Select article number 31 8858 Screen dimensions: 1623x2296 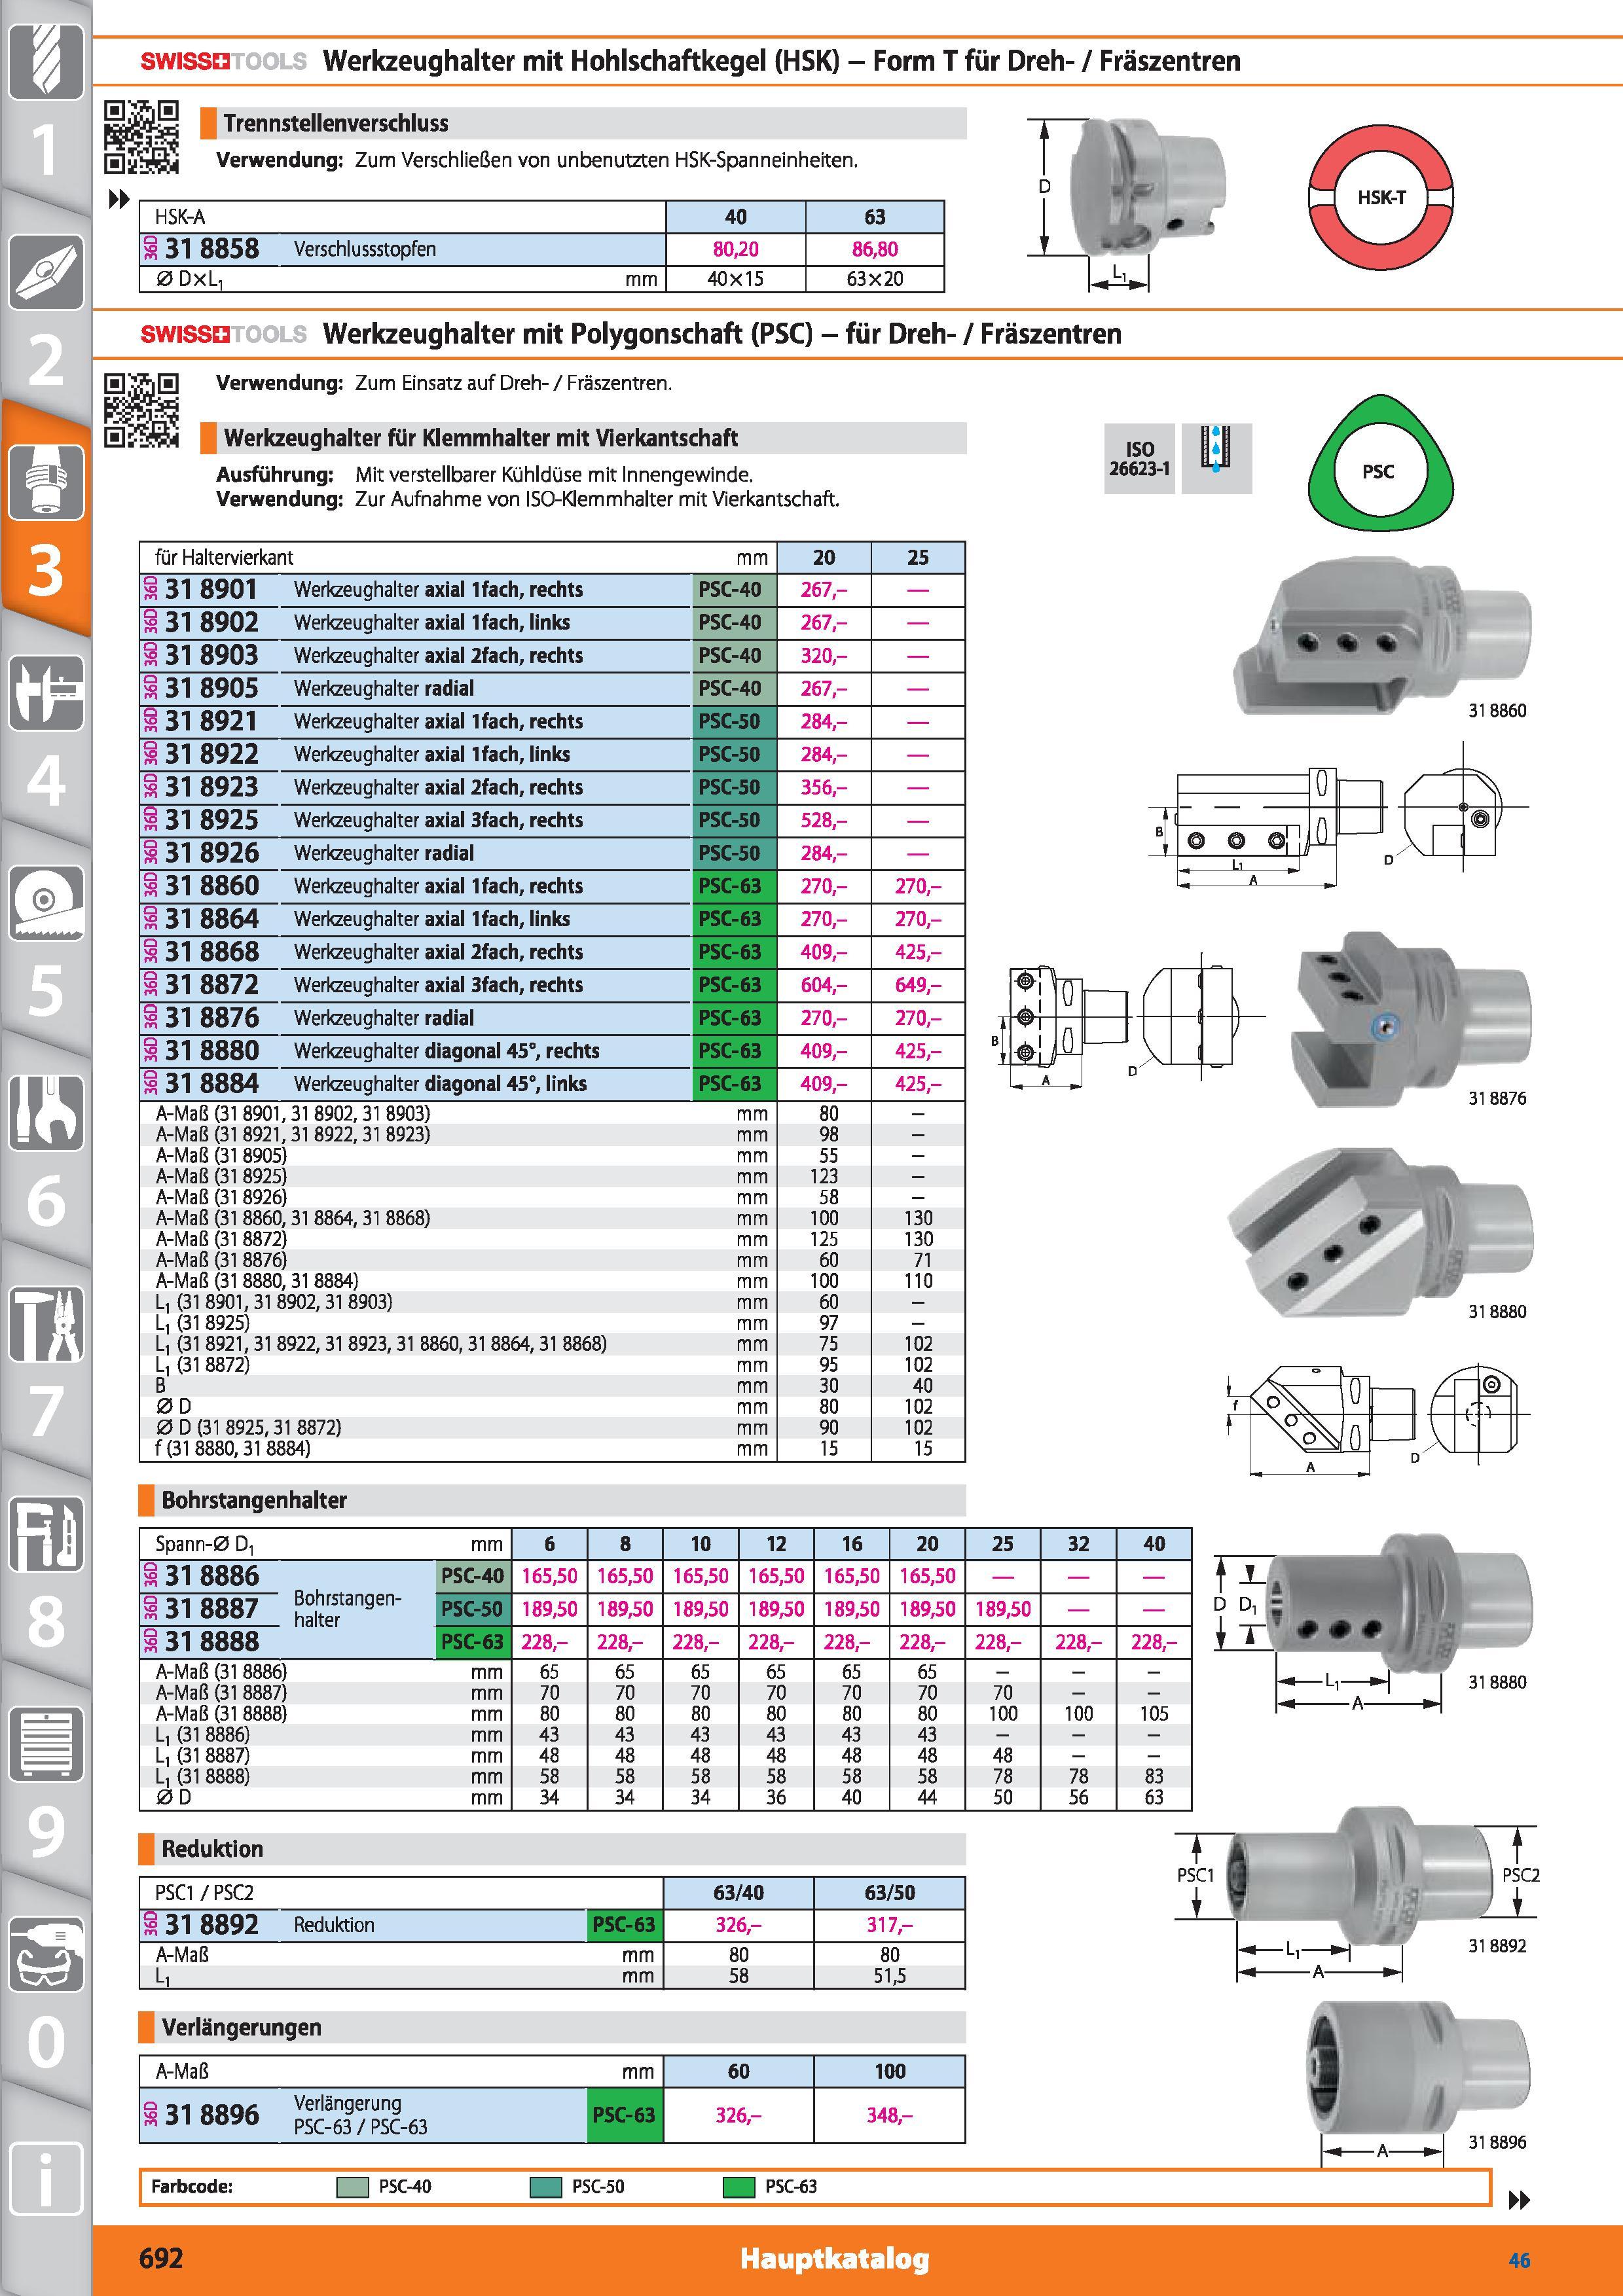[212, 249]
